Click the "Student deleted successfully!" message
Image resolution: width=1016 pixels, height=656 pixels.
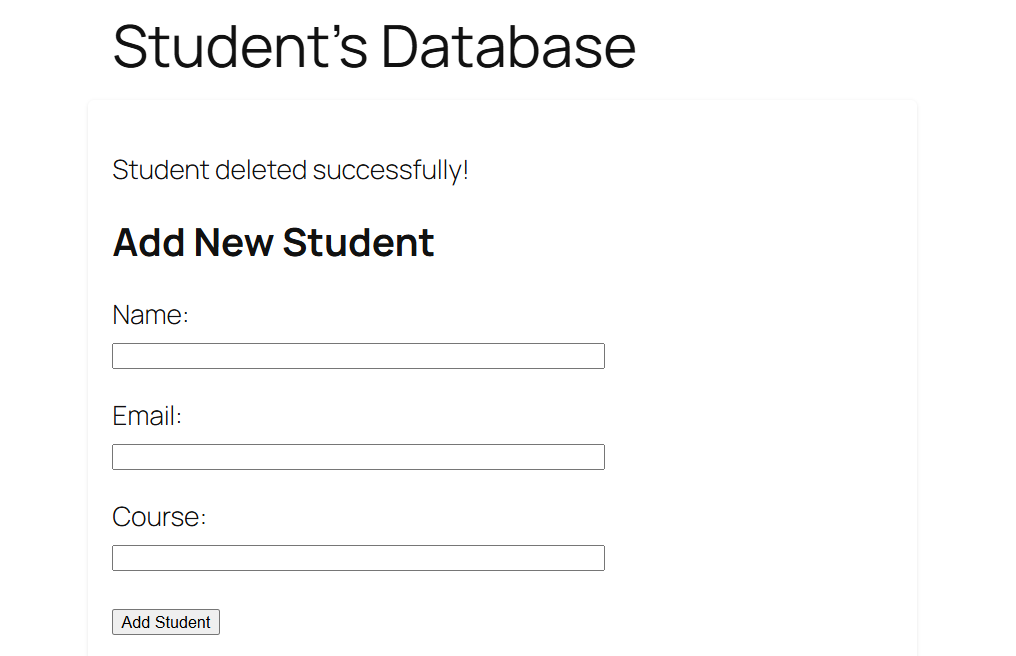click(290, 170)
